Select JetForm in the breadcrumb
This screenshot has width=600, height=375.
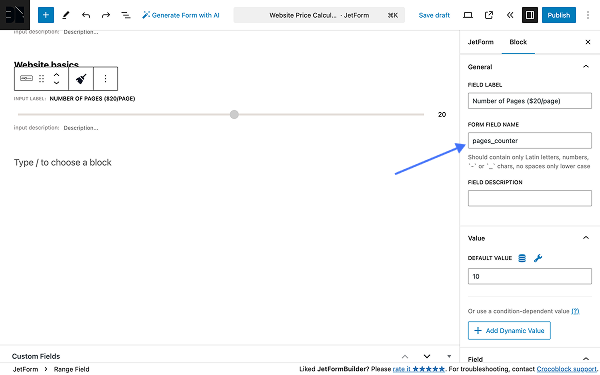(x=26, y=369)
